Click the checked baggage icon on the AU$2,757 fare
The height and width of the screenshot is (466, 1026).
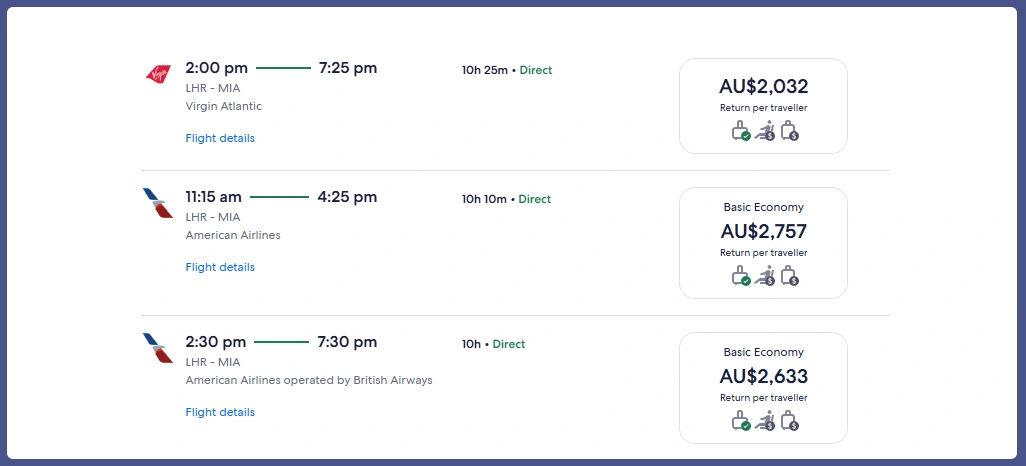point(789,276)
